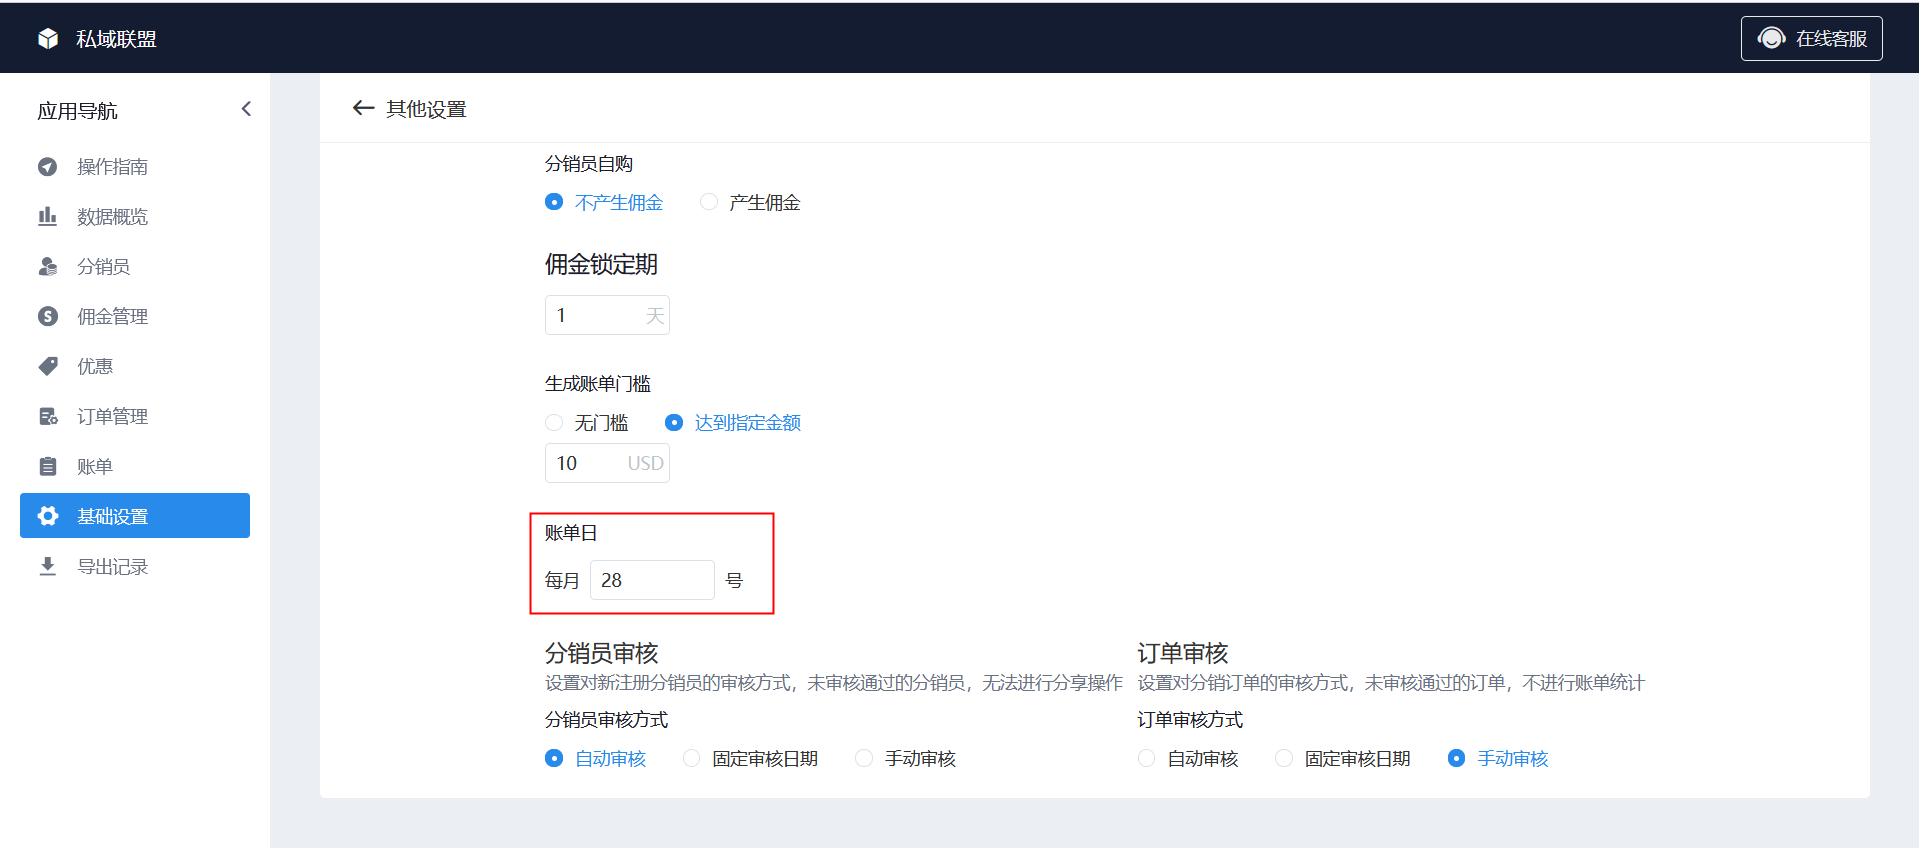Click the 导出记录 download icon

coord(48,567)
